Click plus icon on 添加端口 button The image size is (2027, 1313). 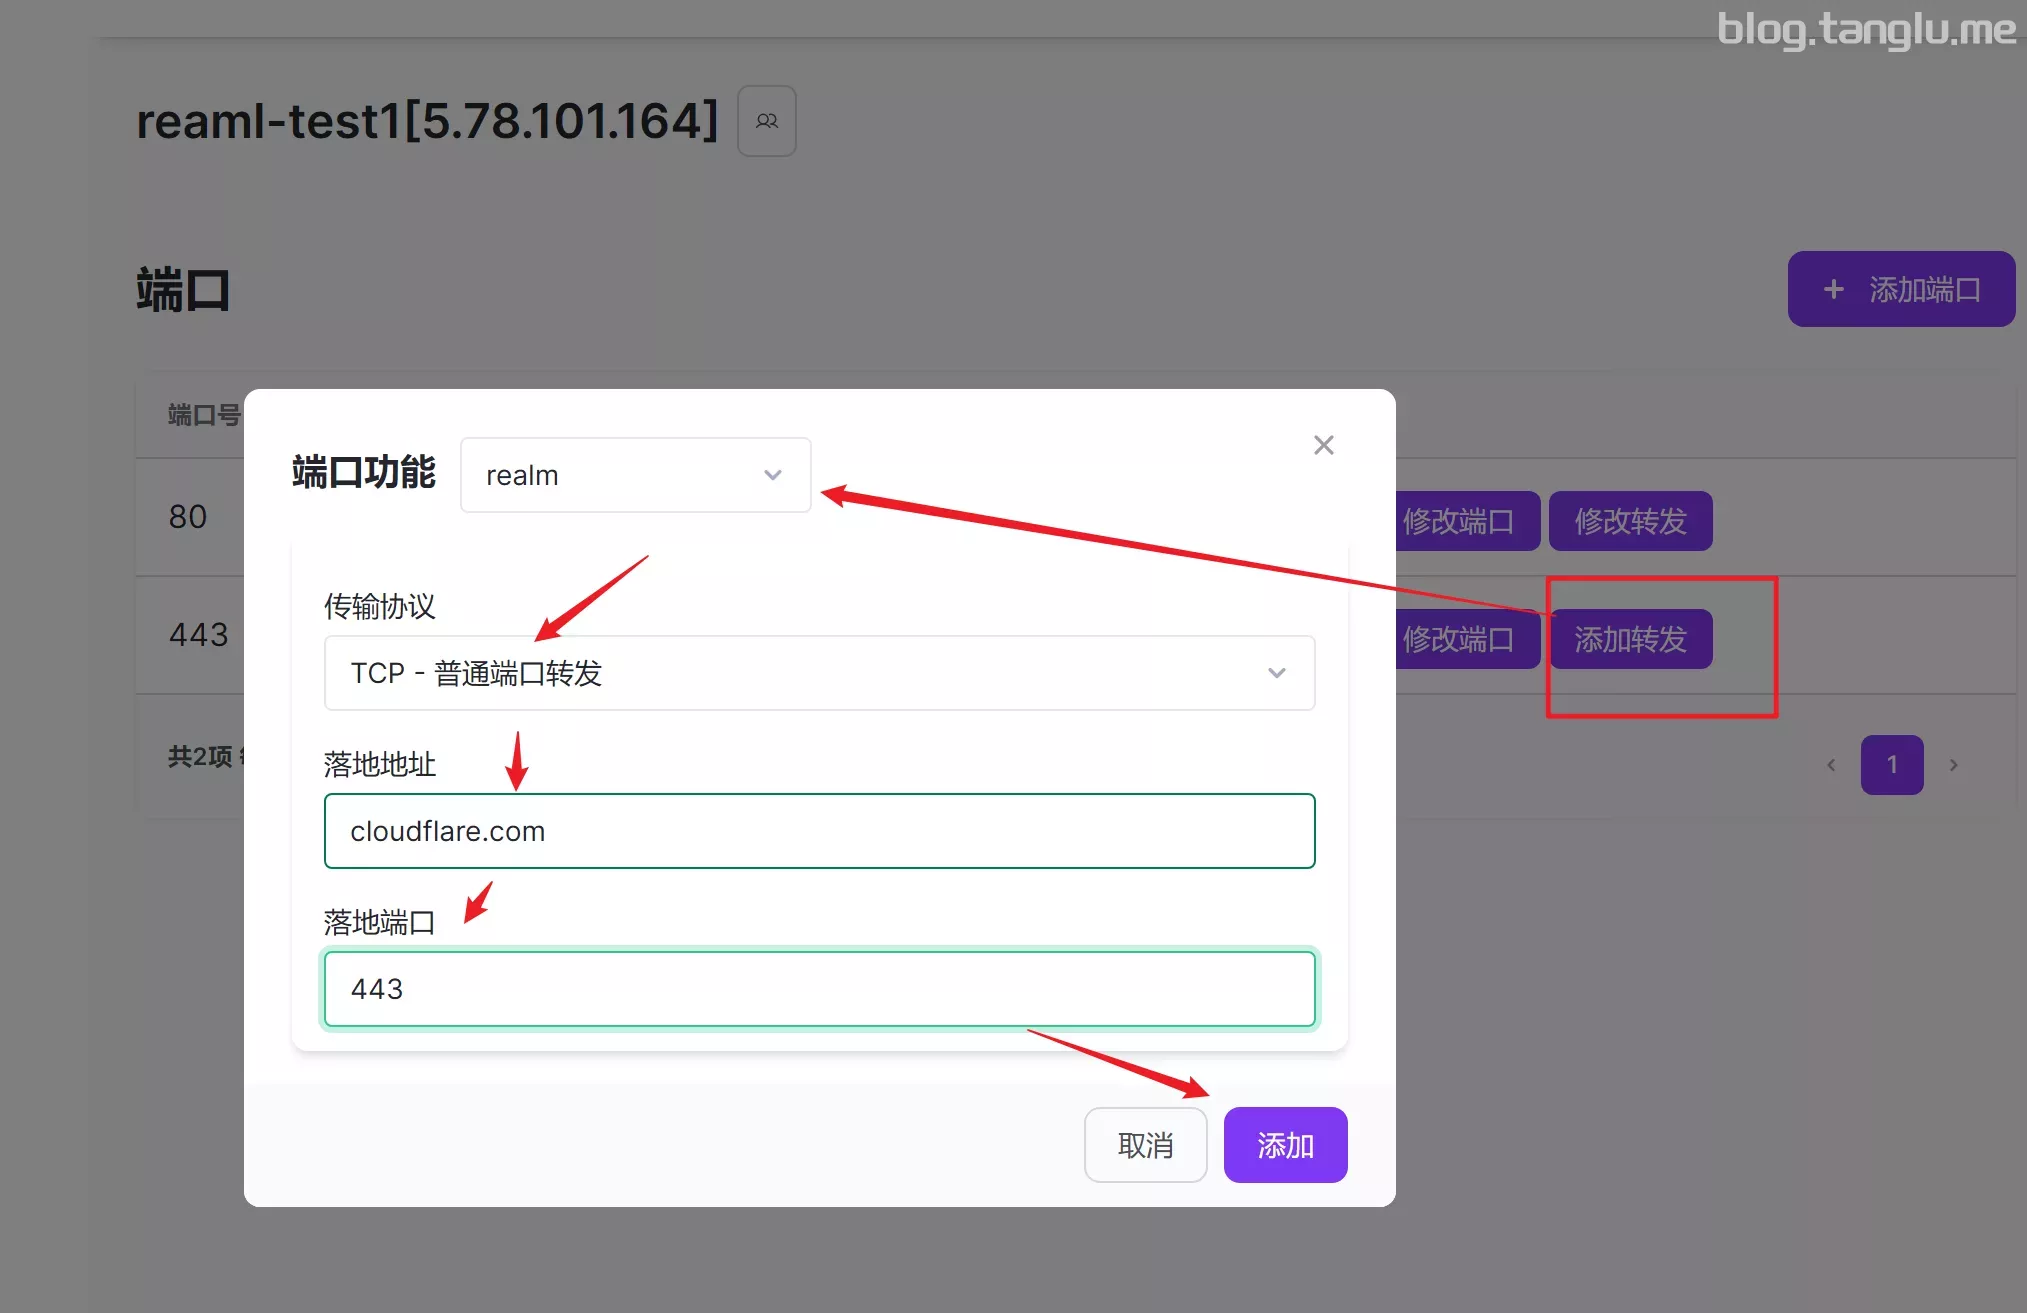click(x=1833, y=290)
